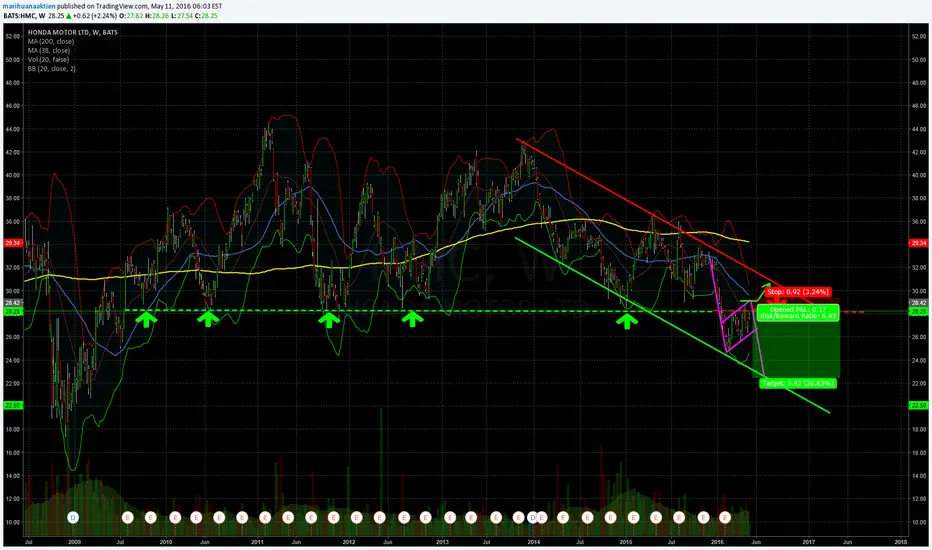Click the 2010 label on the time axis

coord(166,542)
